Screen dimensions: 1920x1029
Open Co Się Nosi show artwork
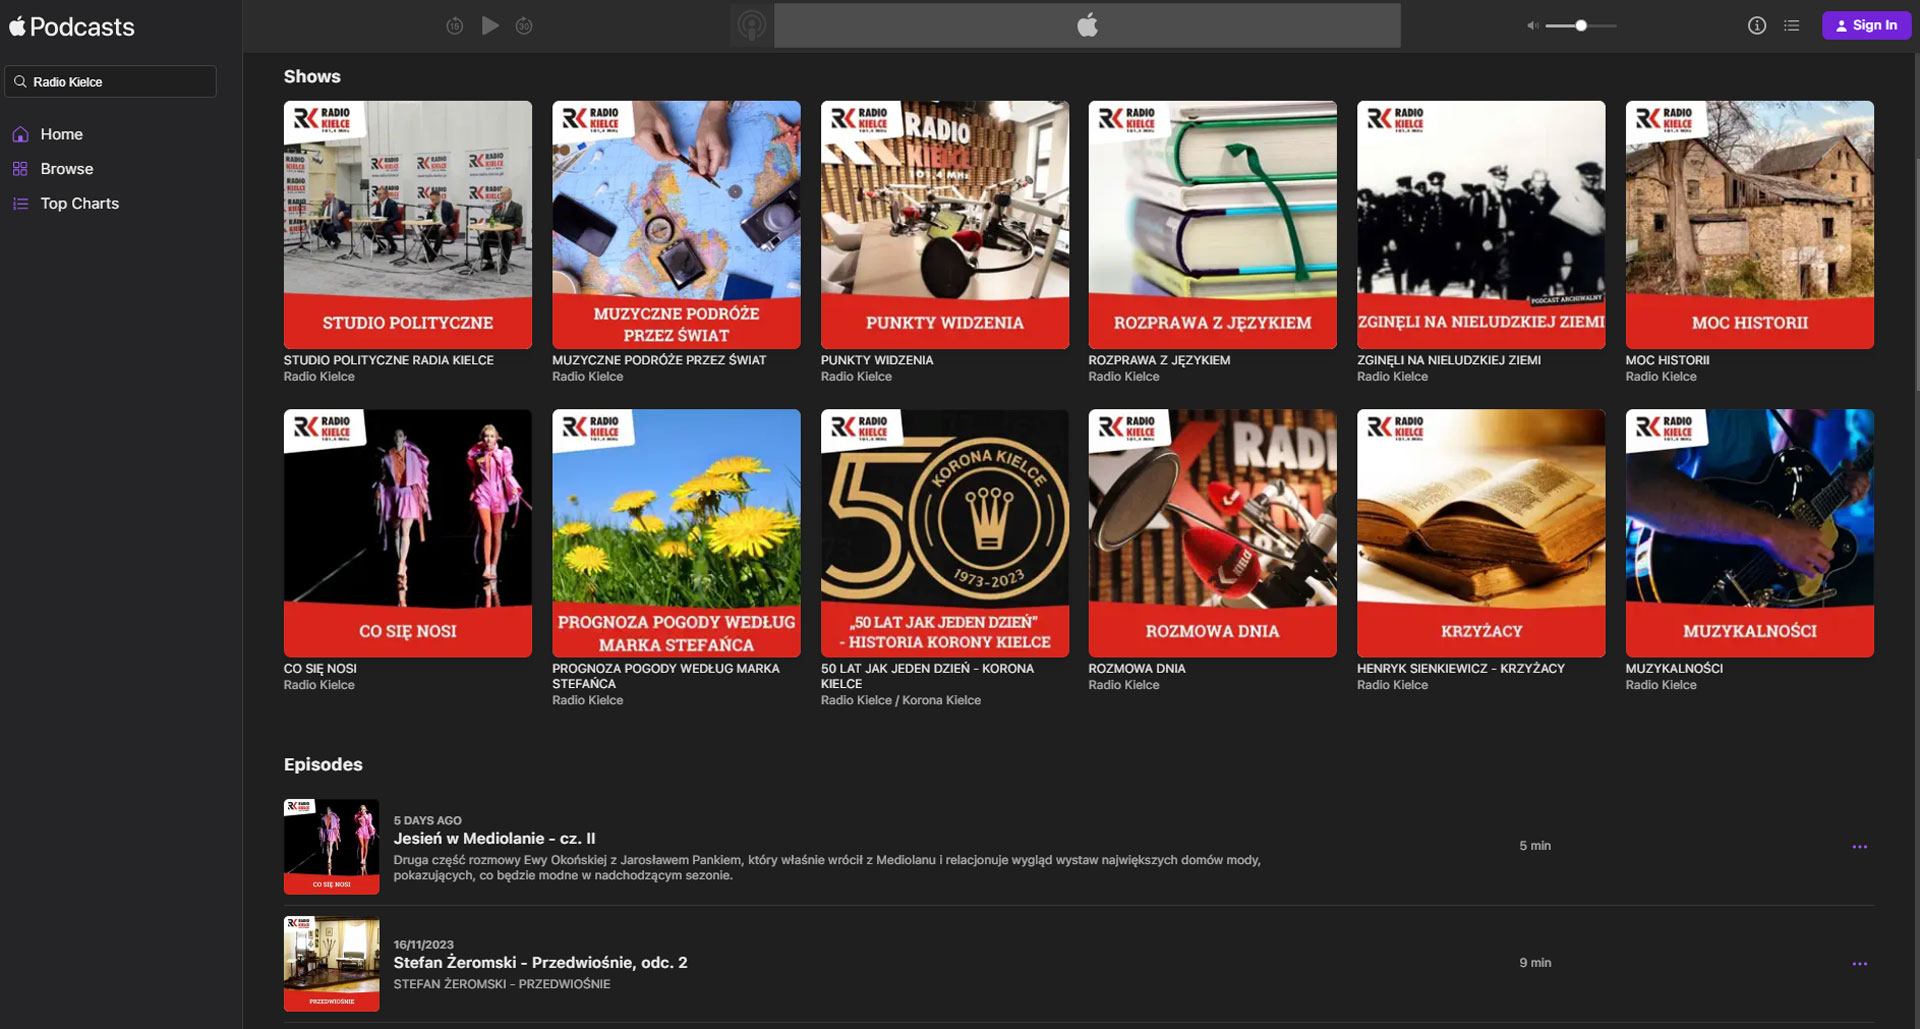(408, 533)
